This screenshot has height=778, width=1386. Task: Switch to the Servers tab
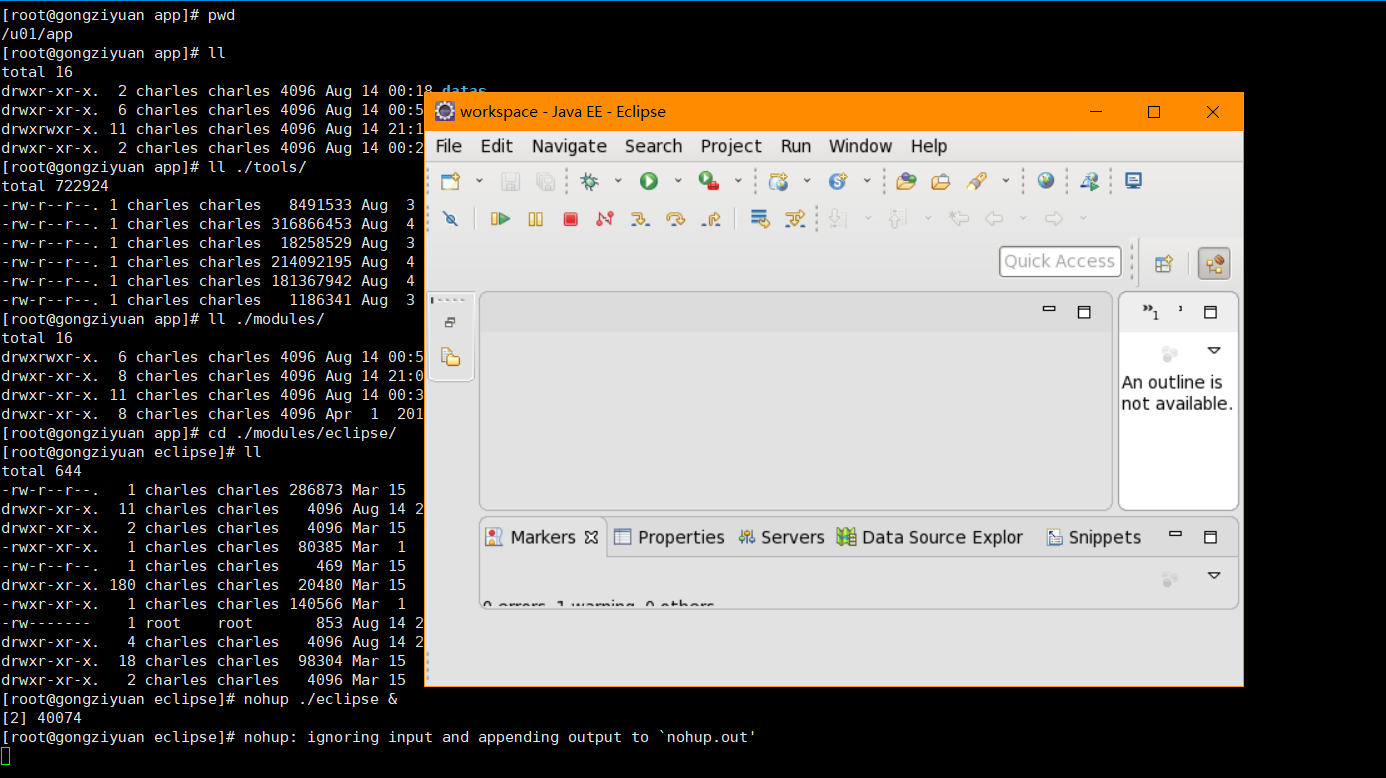[x=781, y=537]
